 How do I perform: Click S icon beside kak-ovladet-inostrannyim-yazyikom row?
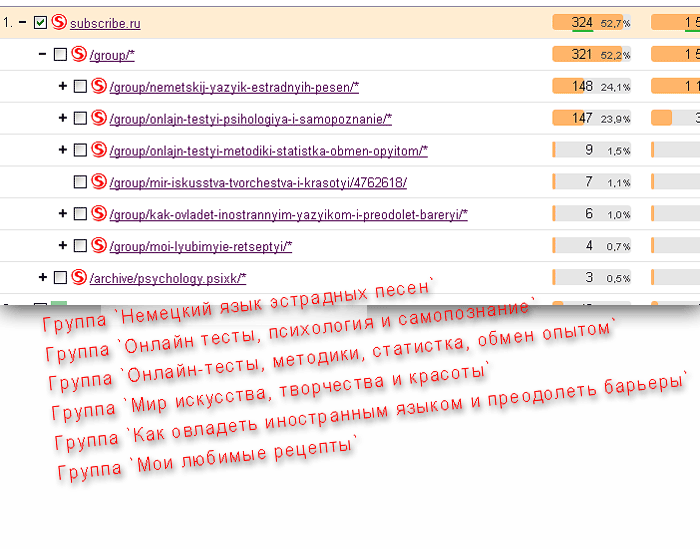99,213
